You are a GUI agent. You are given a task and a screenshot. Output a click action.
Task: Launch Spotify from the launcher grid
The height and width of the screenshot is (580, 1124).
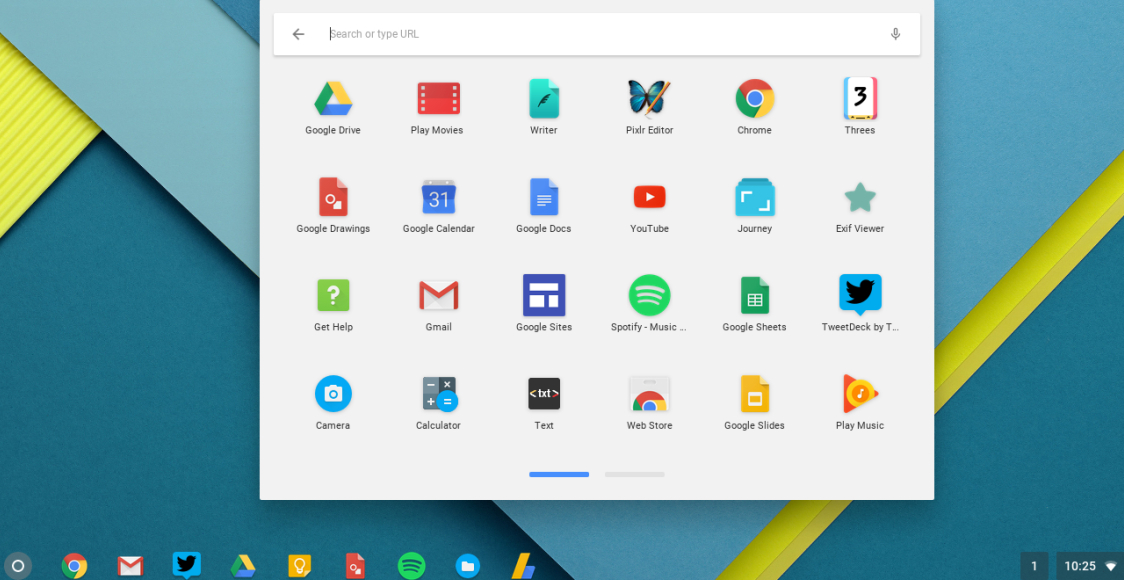(x=649, y=295)
